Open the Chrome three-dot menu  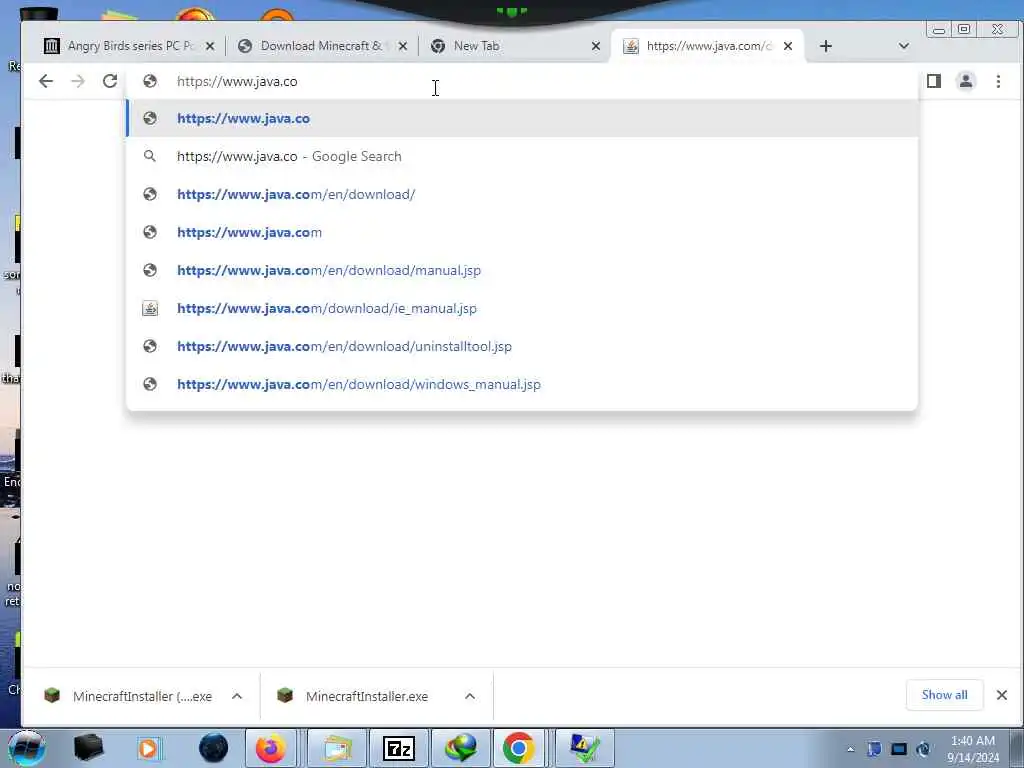coord(998,81)
